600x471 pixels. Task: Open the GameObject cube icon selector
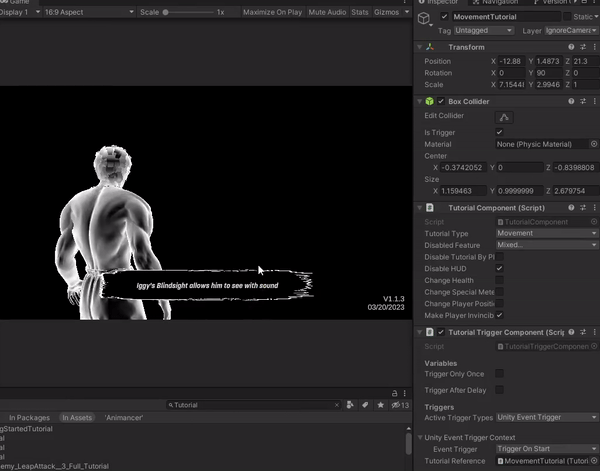click(424, 18)
